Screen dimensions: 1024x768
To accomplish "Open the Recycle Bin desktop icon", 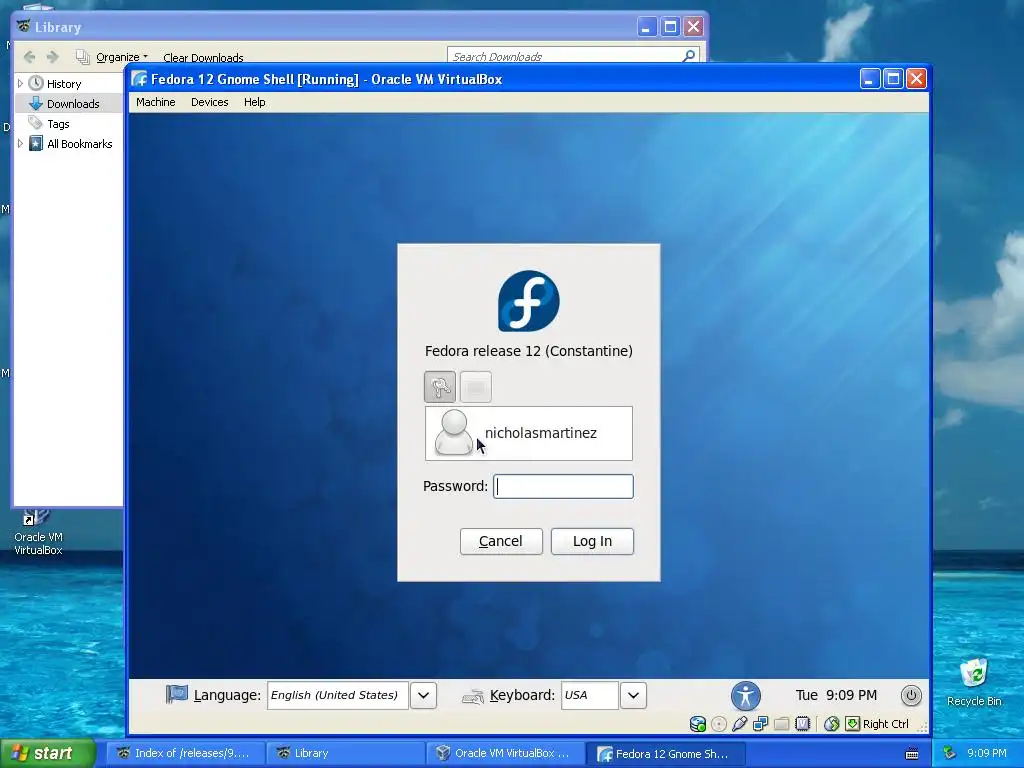I will [x=974, y=683].
